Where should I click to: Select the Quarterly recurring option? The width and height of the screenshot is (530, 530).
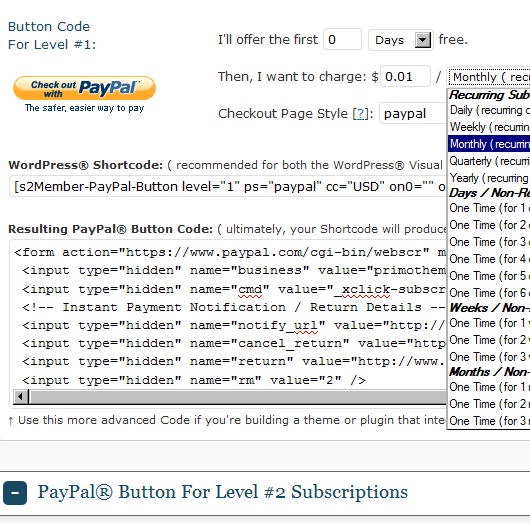click(x=489, y=161)
